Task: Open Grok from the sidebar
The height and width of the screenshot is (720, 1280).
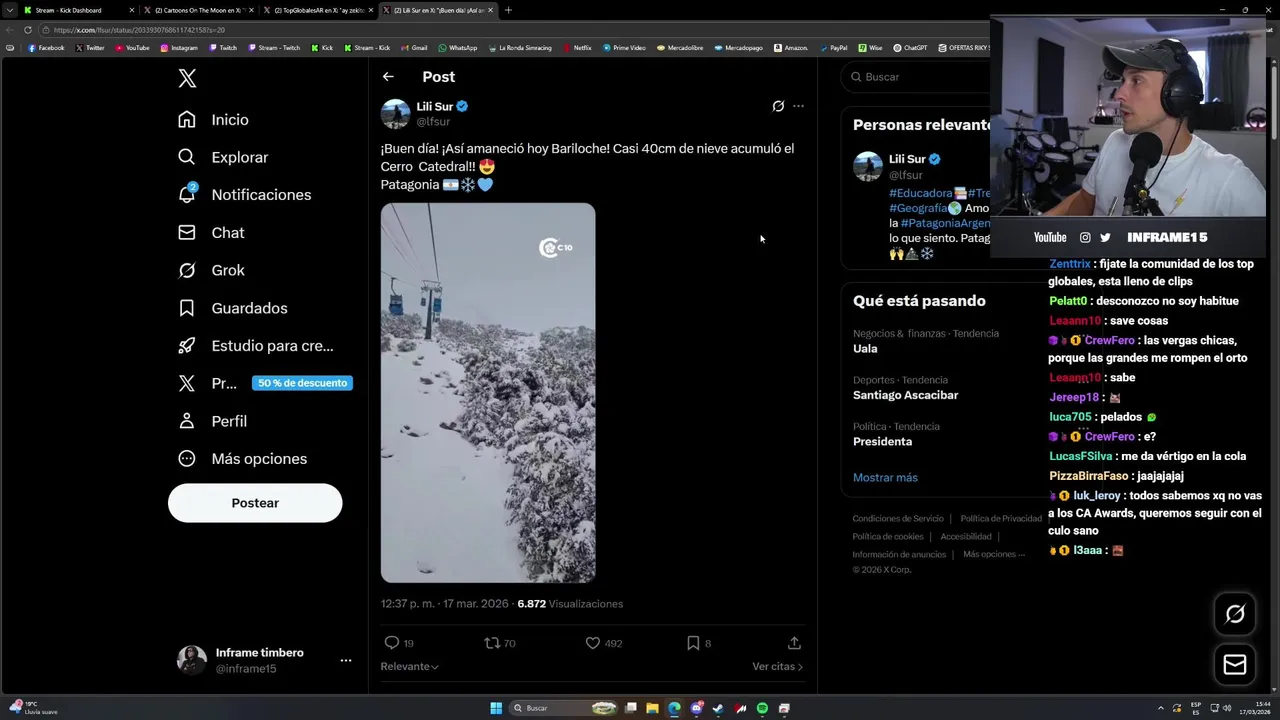Action: click(x=211, y=270)
